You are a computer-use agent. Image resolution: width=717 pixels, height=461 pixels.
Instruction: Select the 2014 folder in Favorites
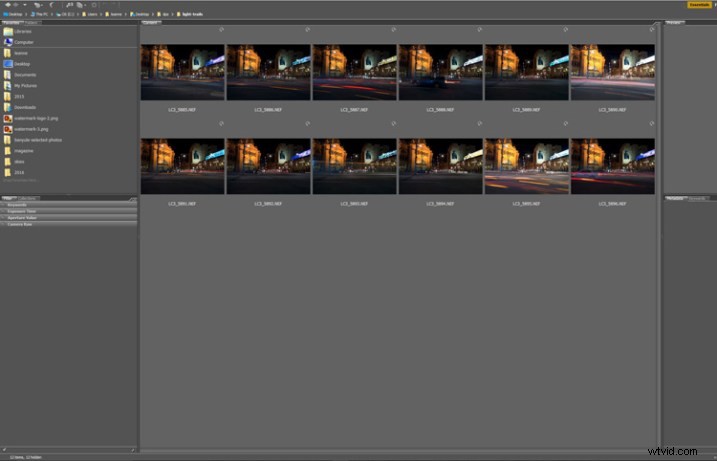[14, 172]
